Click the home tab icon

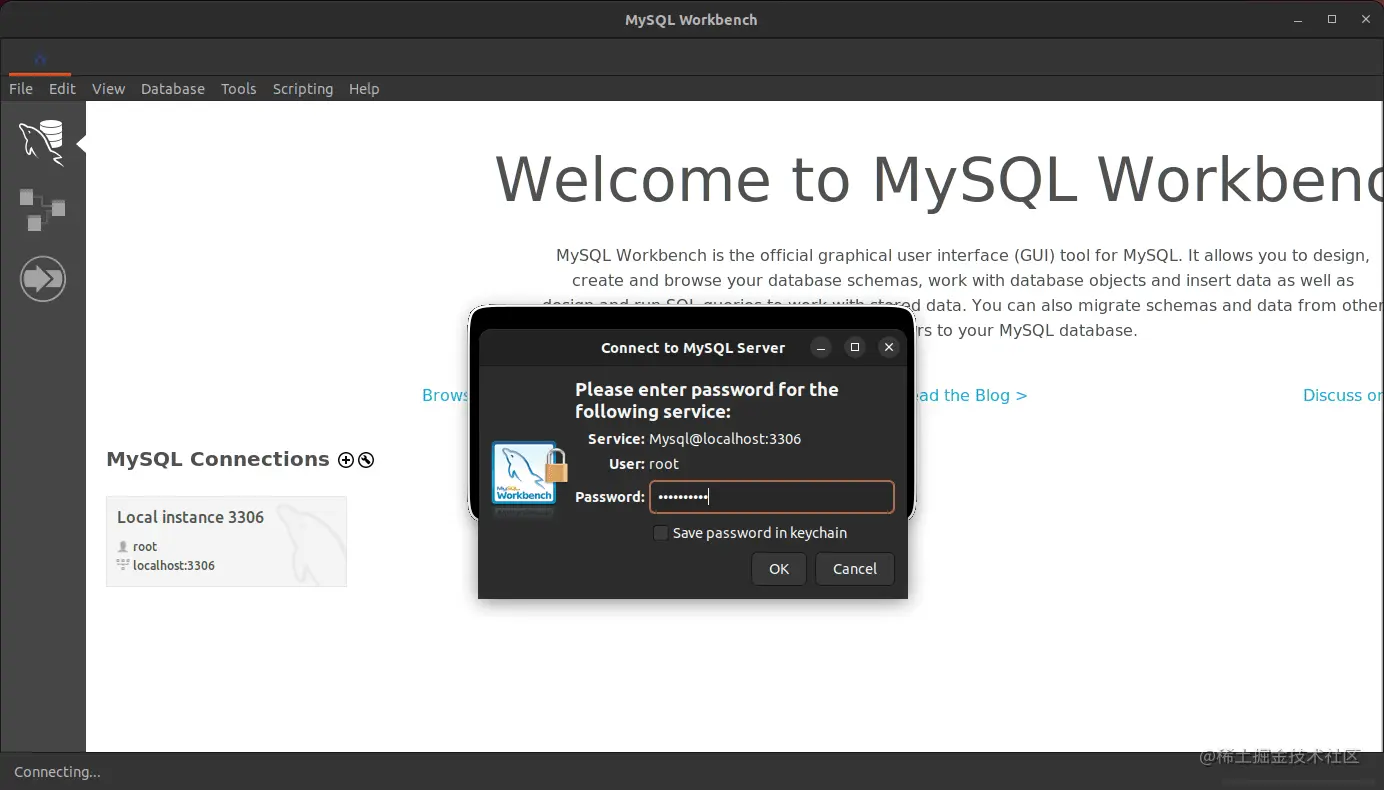[x=40, y=59]
